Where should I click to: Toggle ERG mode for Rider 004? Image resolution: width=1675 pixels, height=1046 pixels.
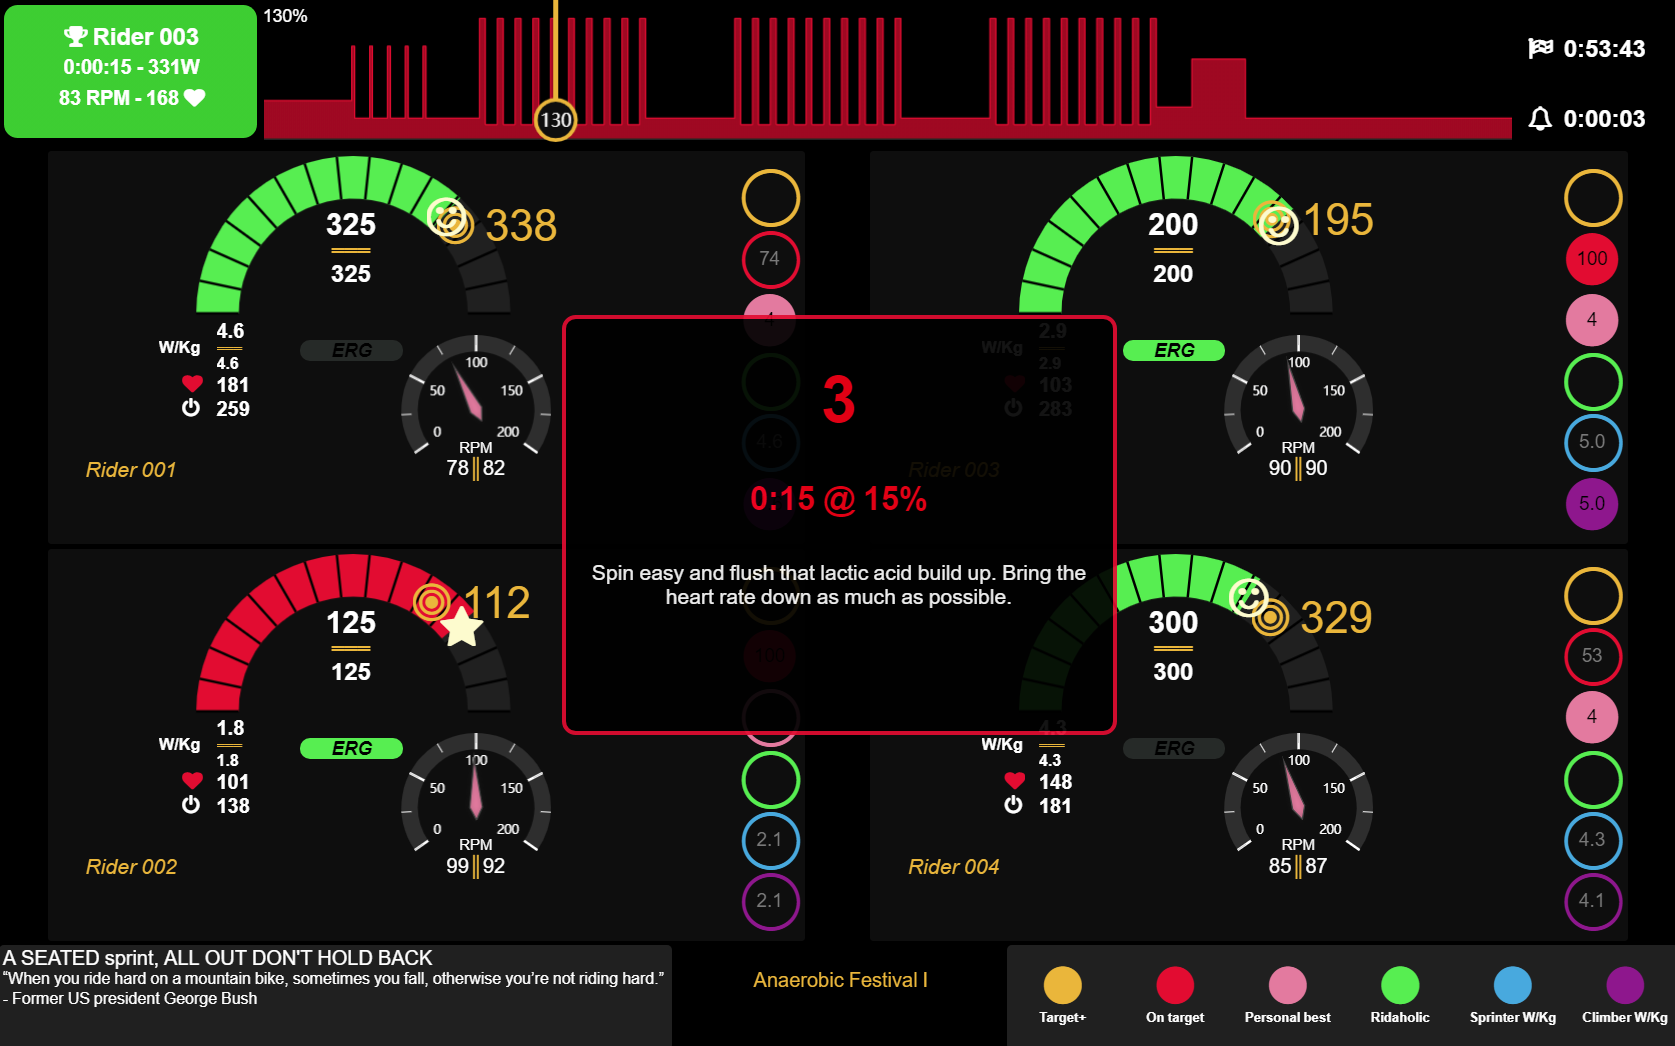point(1174,749)
